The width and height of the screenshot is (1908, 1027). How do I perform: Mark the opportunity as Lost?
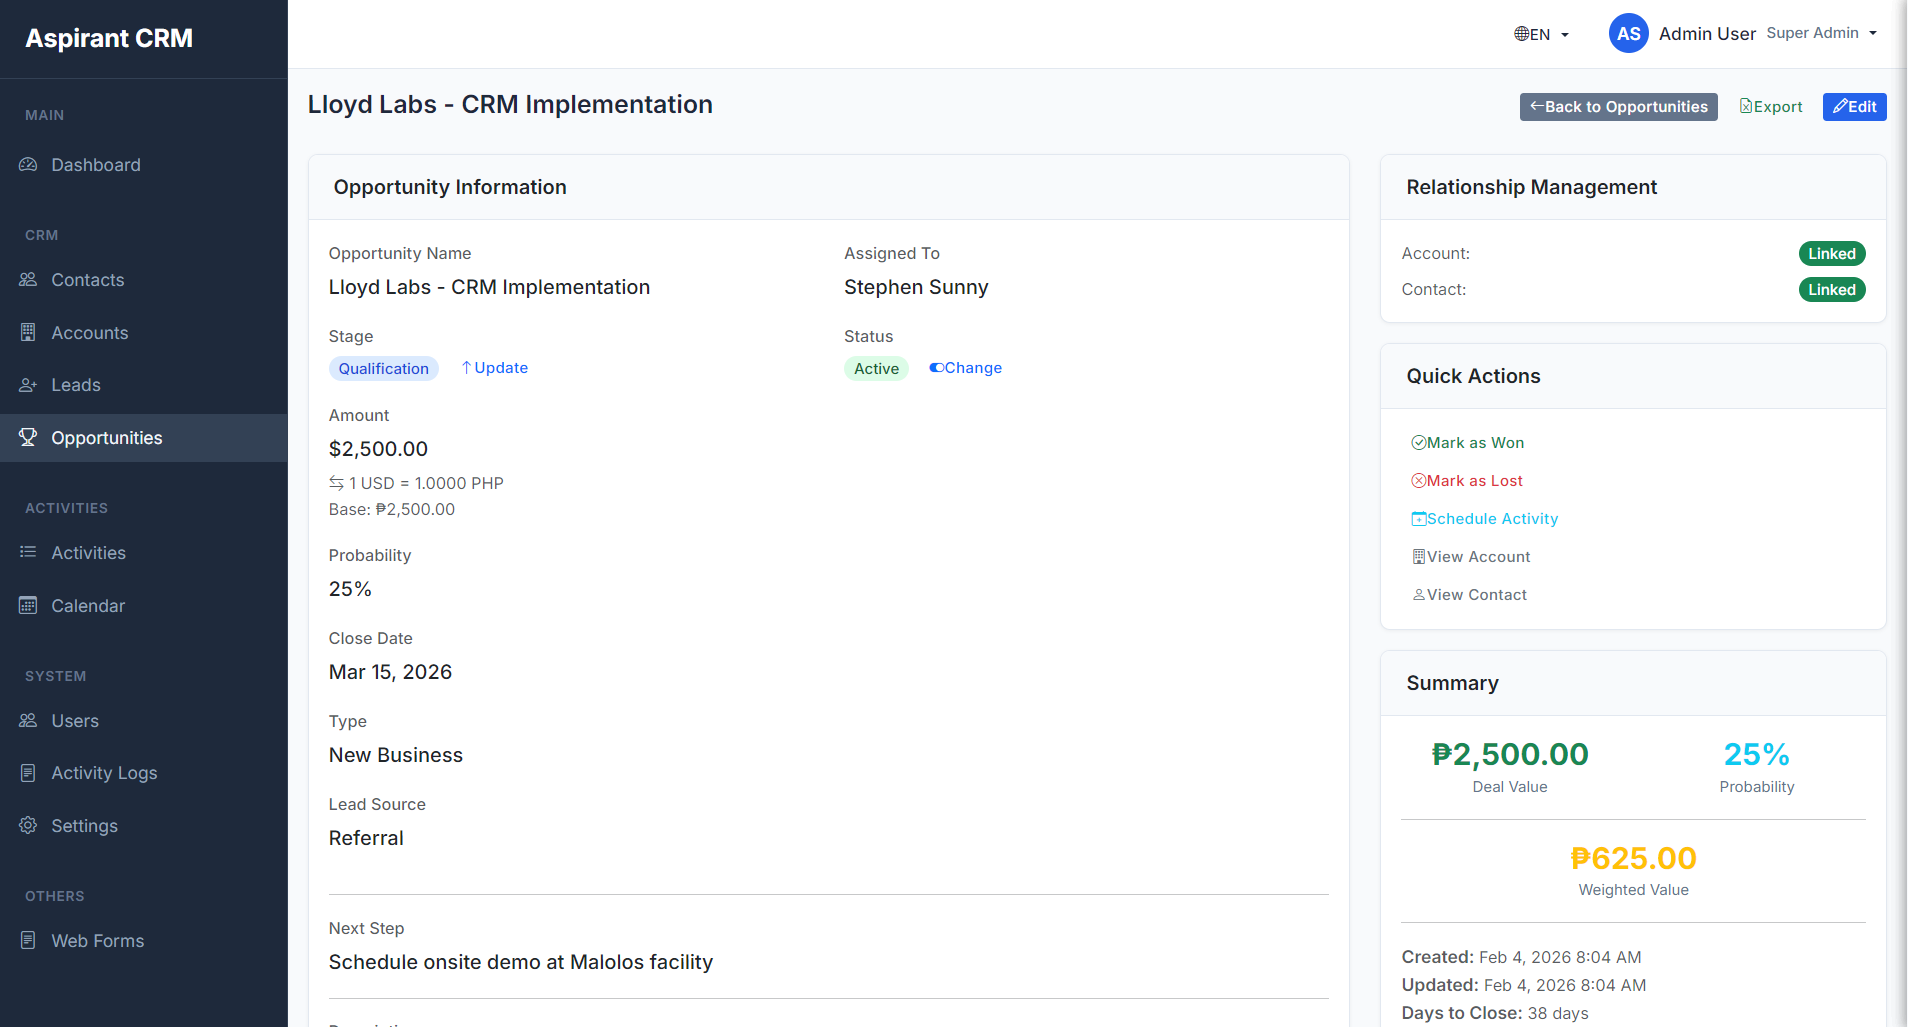[x=1466, y=481]
